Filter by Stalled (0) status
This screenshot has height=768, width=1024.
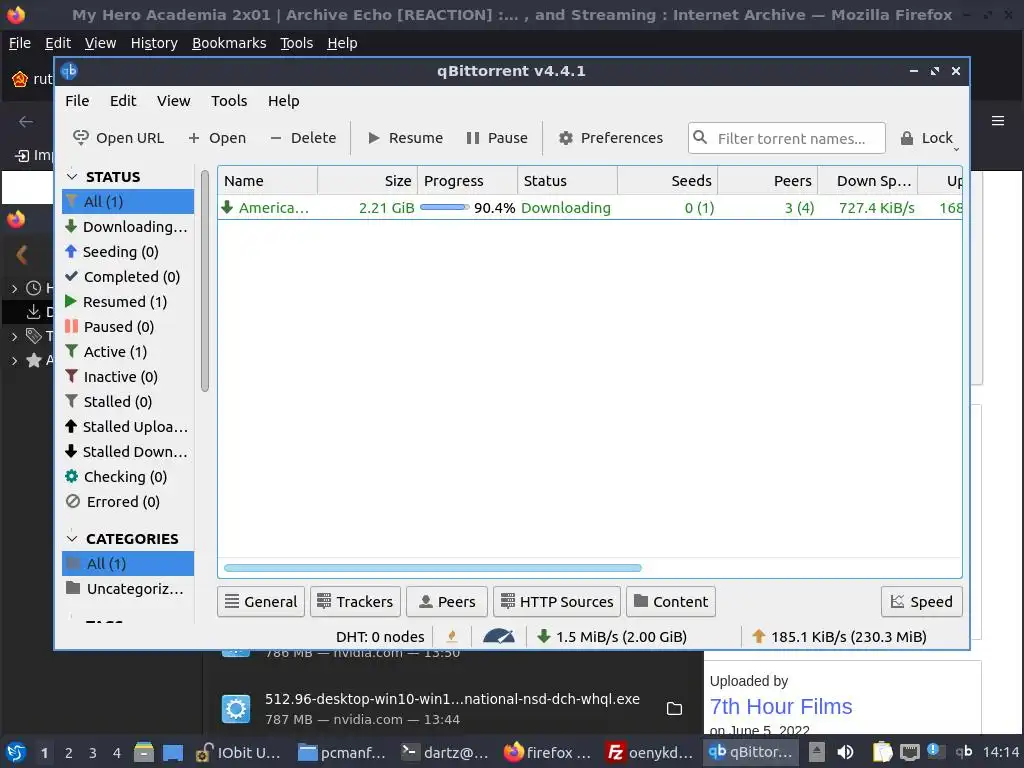pyautogui.click(x=128, y=402)
